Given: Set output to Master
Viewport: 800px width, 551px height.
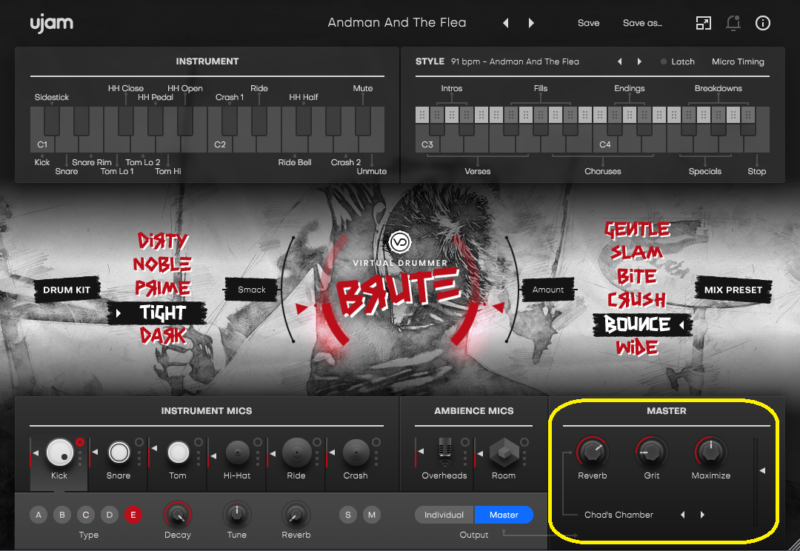Looking at the screenshot, I should click(504, 515).
